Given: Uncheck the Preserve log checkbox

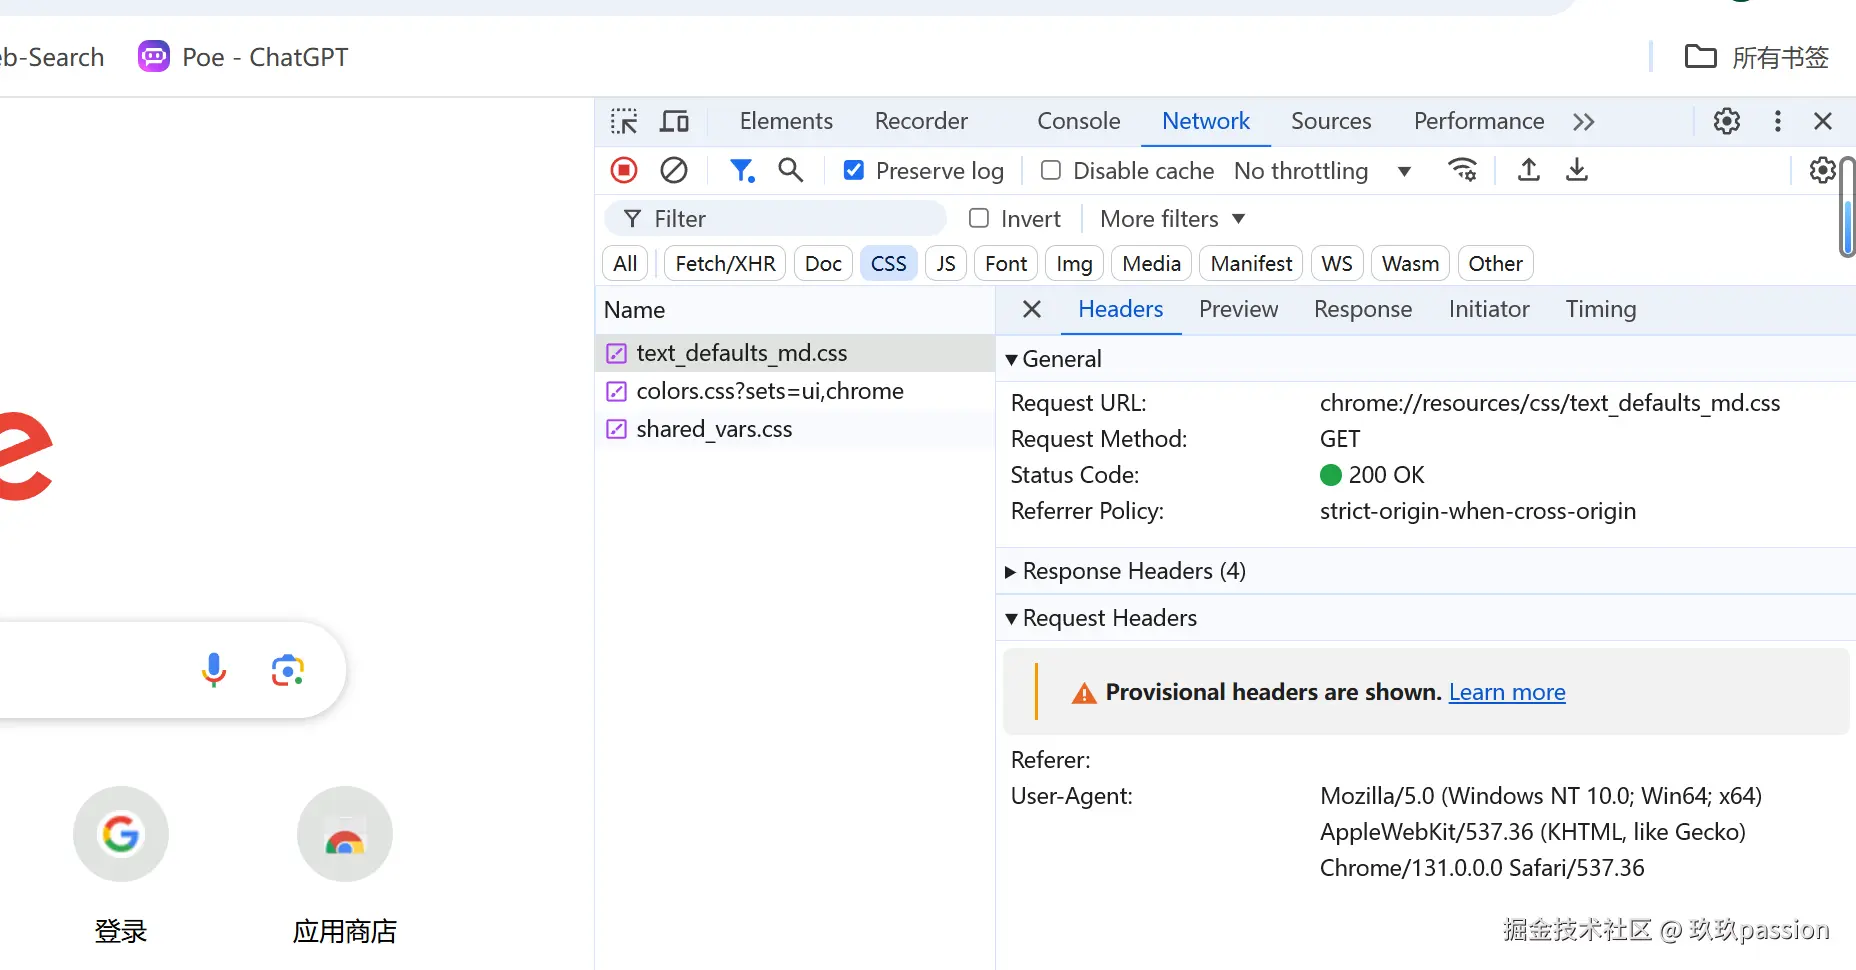Looking at the screenshot, I should (x=854, y=171).
